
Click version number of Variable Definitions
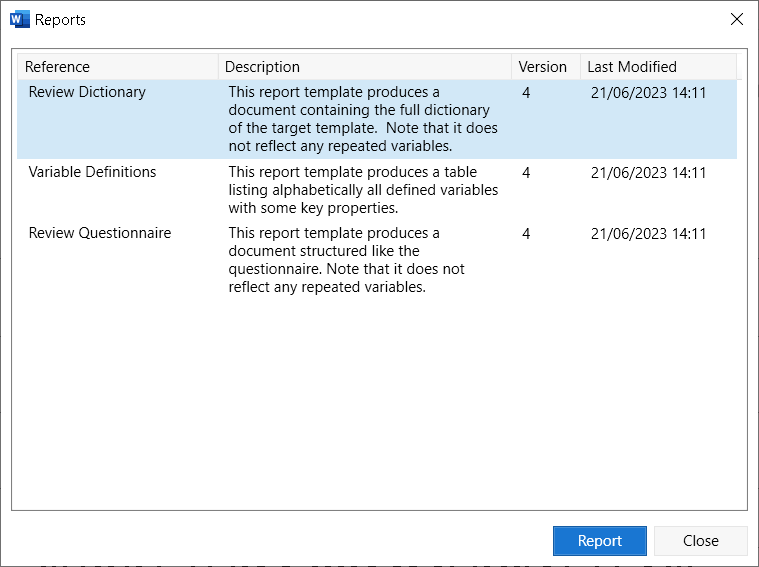(526, 173)
